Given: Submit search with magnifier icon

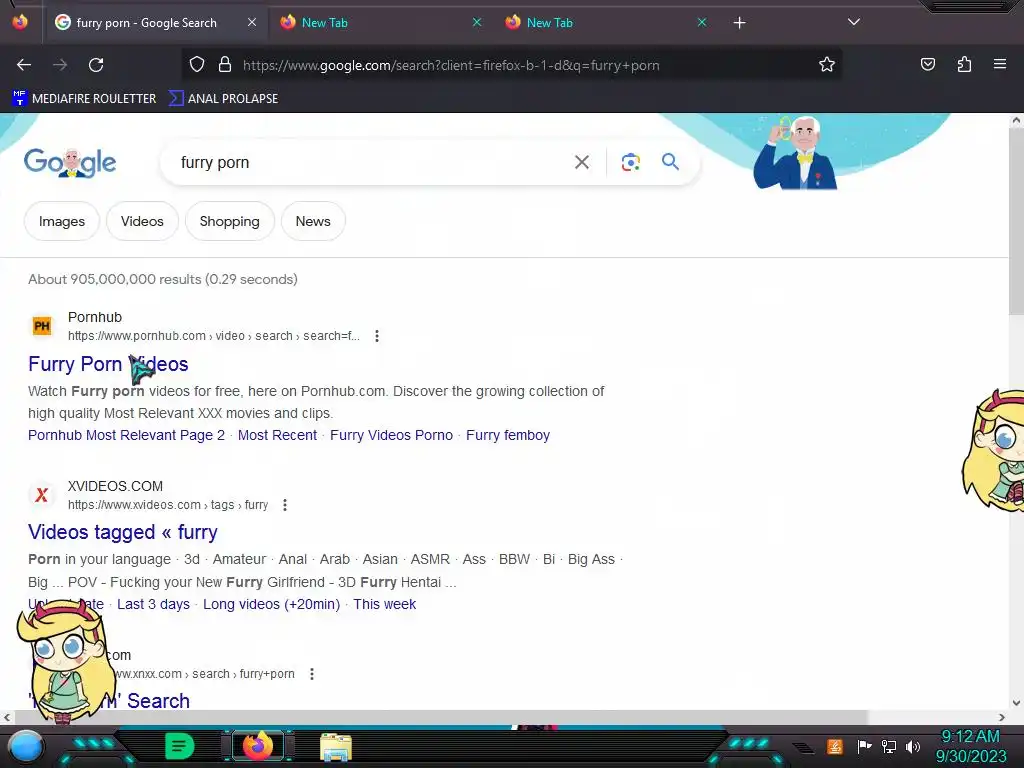Looking at the screenshot, I should click(671, 162).
